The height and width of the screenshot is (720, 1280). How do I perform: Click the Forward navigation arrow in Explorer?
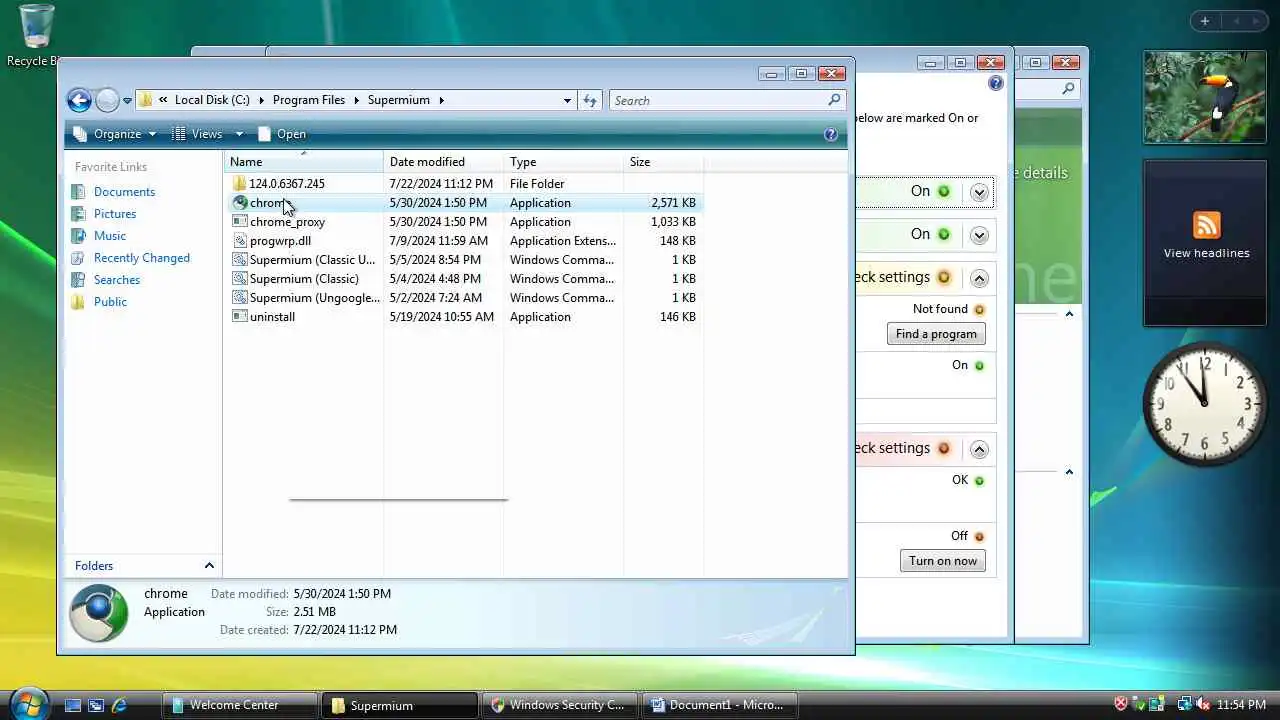(107, 100)
